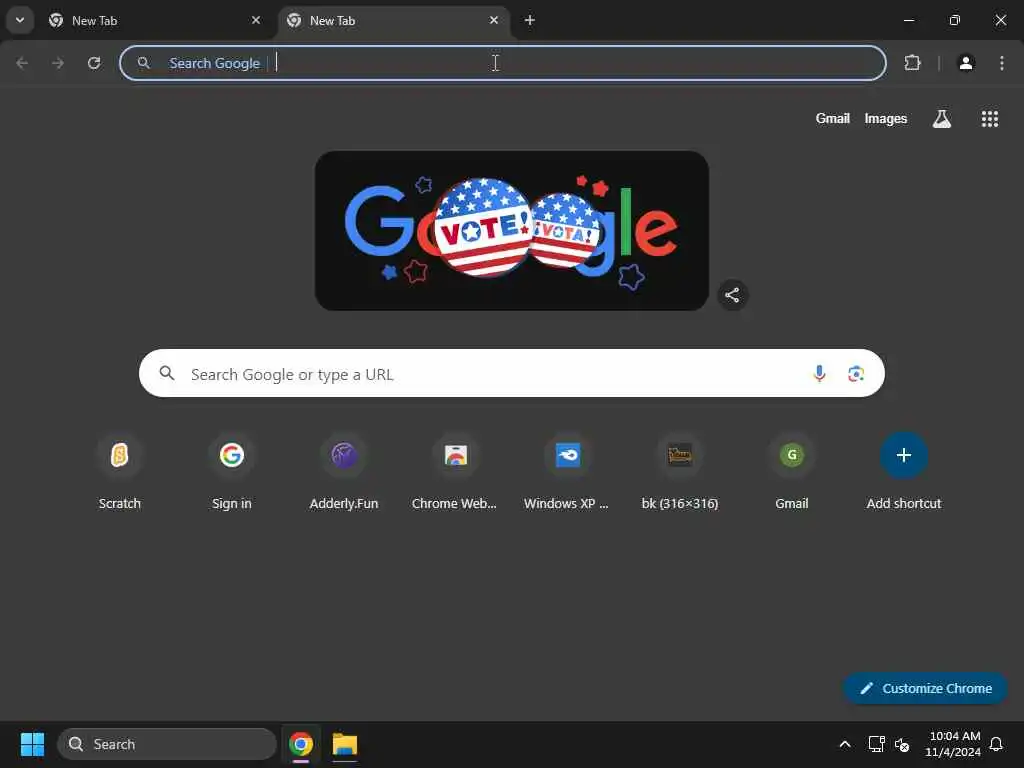
Task: Select the second New Tab
Action: tap(393, 20)
